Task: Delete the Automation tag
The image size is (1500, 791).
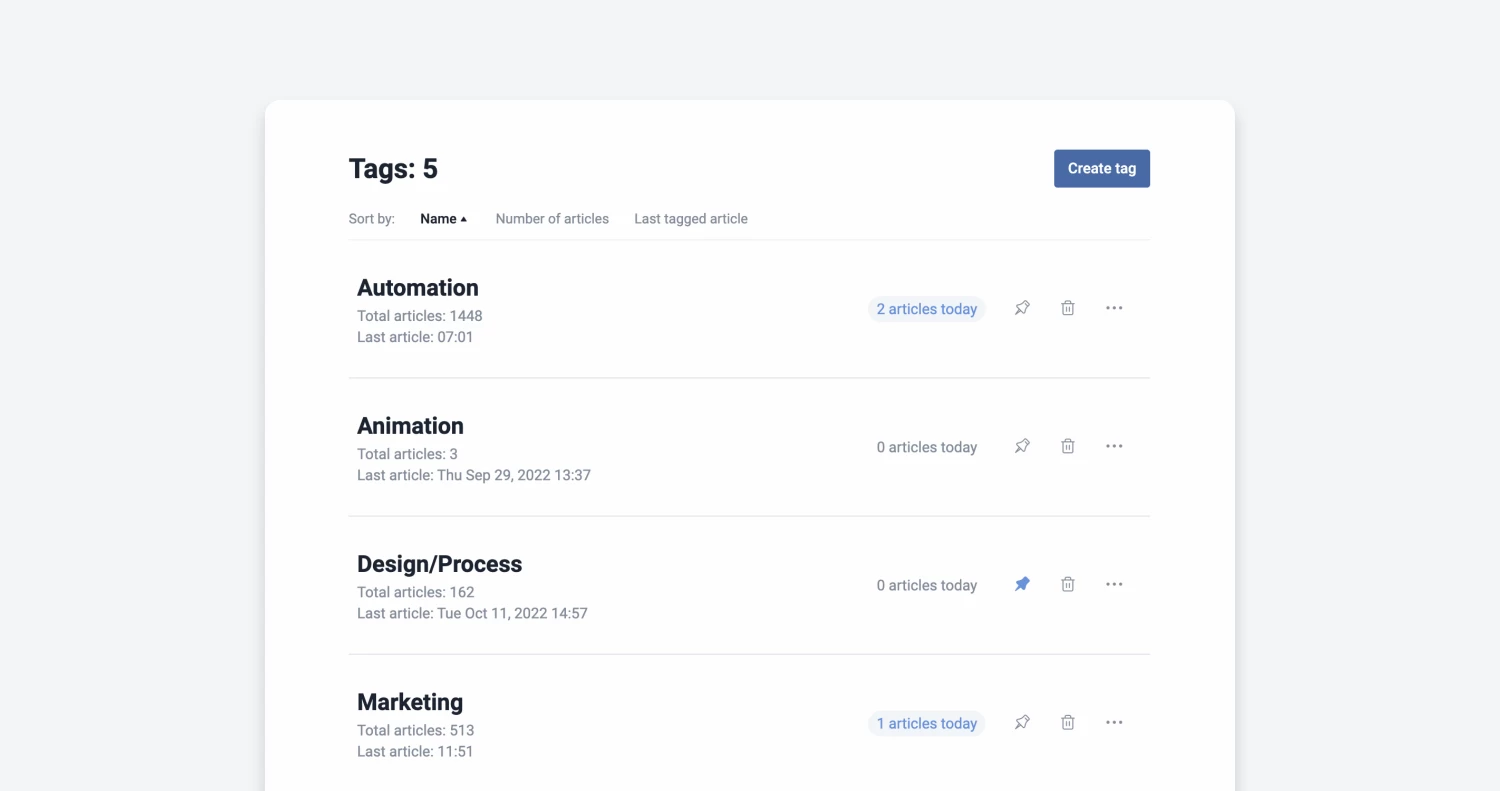Action: pyautogui.click(x=1067, y=308)
